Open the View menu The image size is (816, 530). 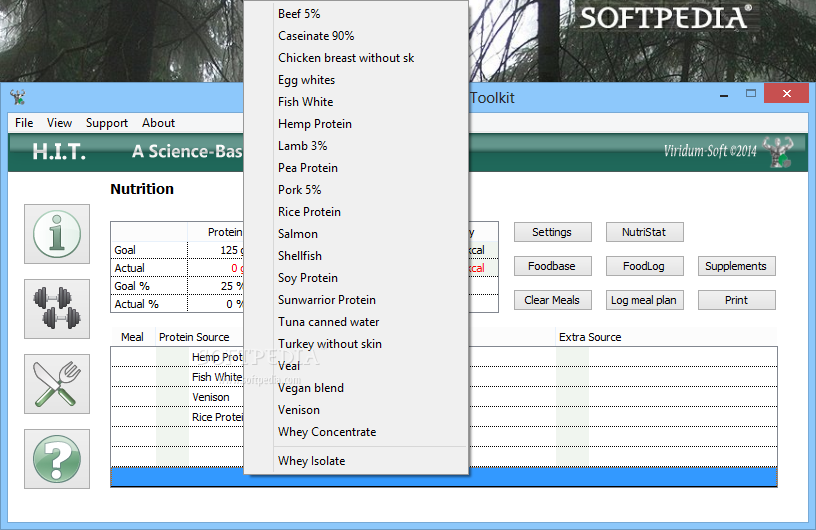pos(59,123)
